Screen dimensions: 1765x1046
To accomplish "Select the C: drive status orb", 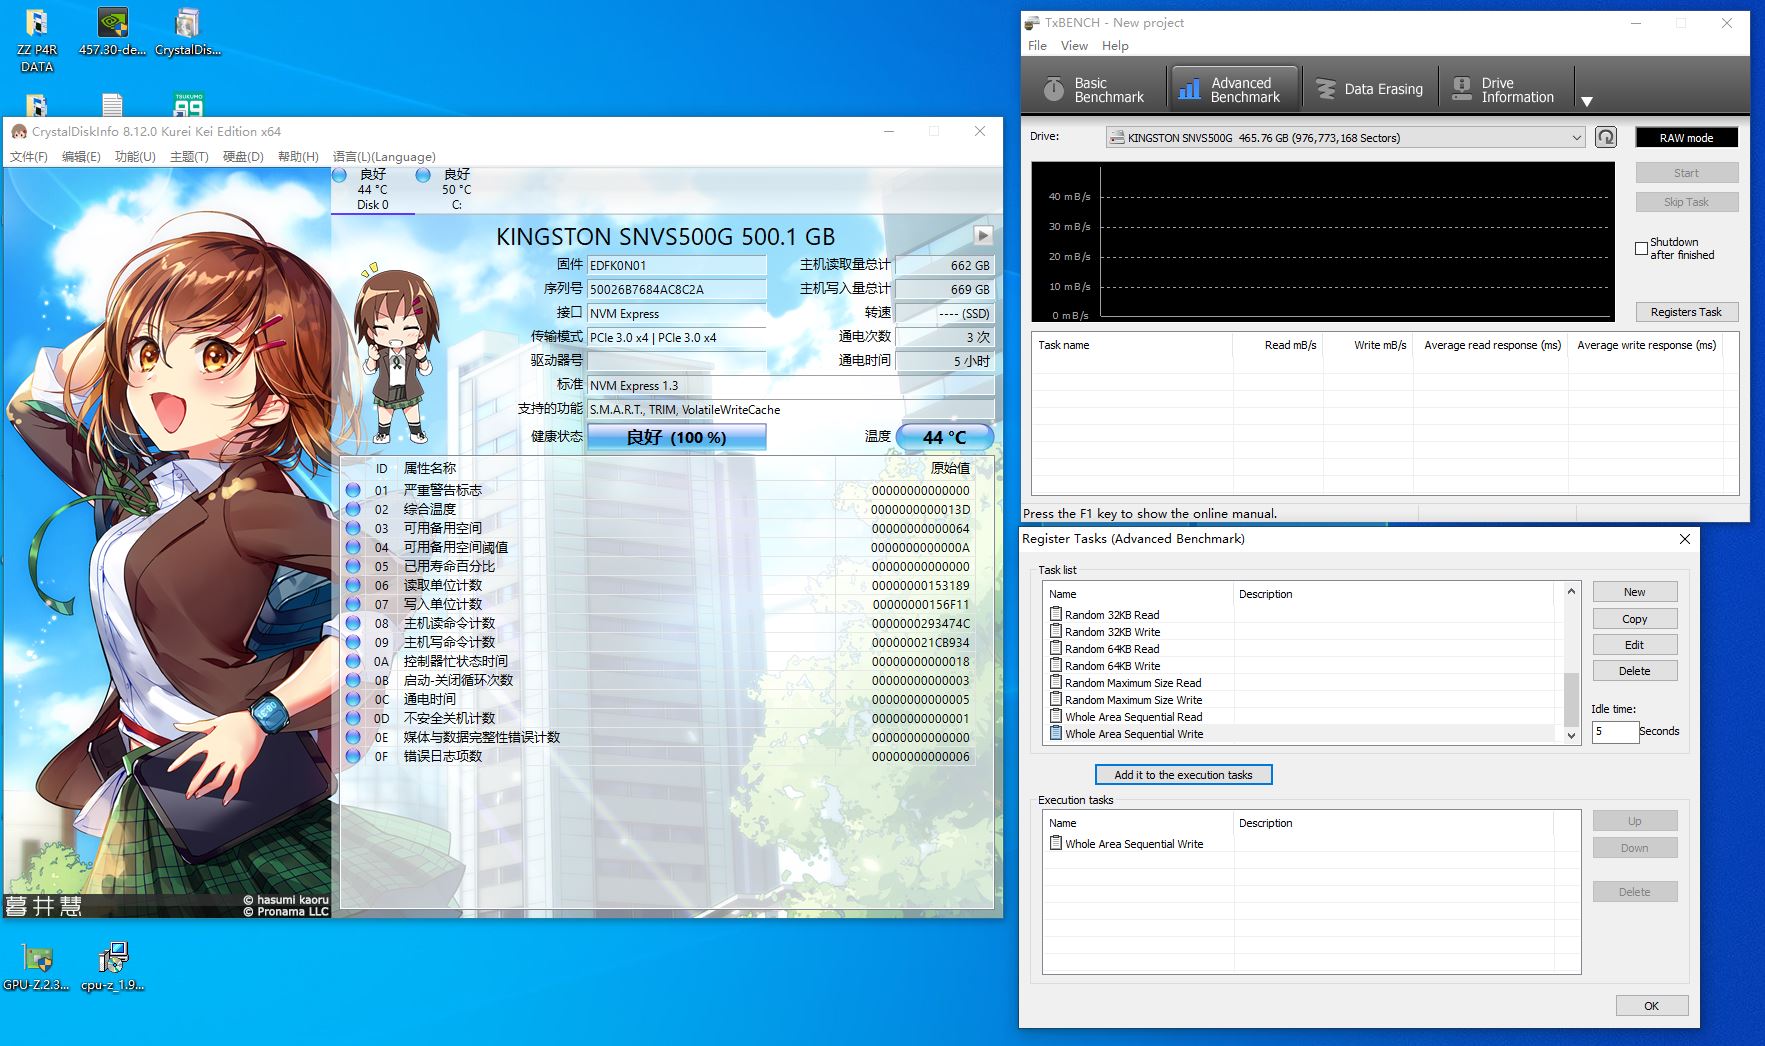I will (423, 175).
